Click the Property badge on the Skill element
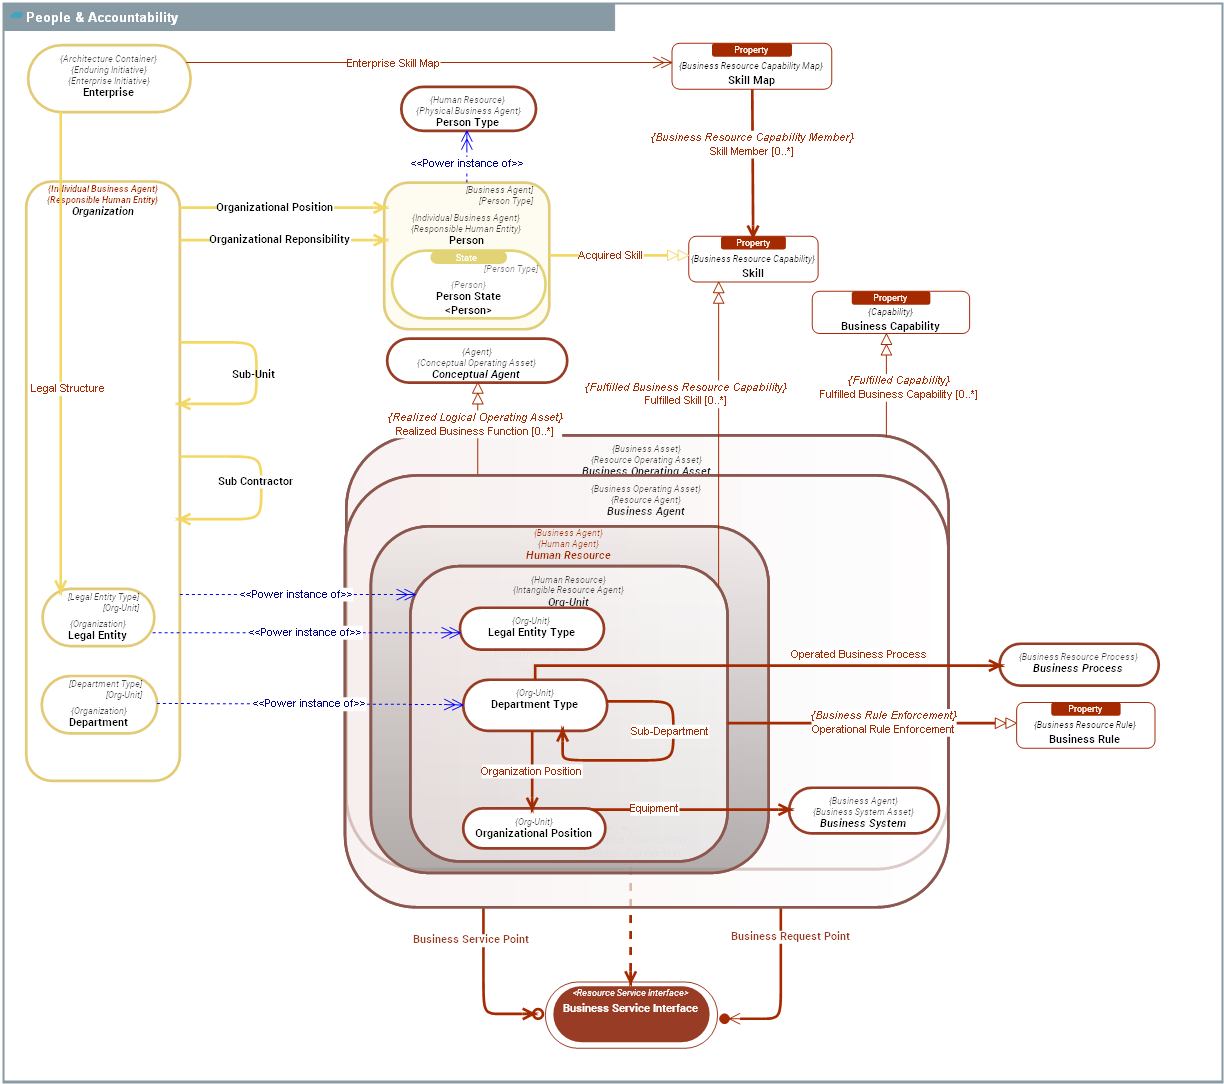The image size is (1224, 1084). pos(753,242)
